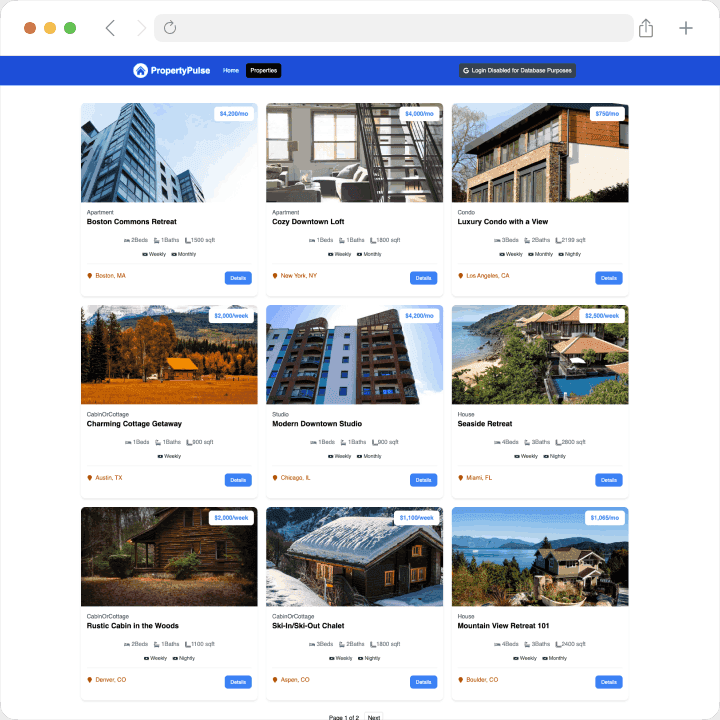Viewport: 720px width, 720px height.
Task: Go back with the browser back arrow
Action: 110,28
